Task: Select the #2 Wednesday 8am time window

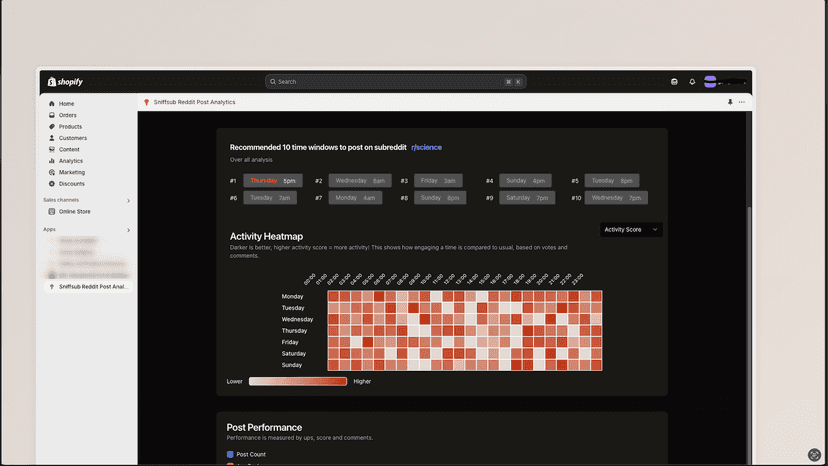Action: 360,181
